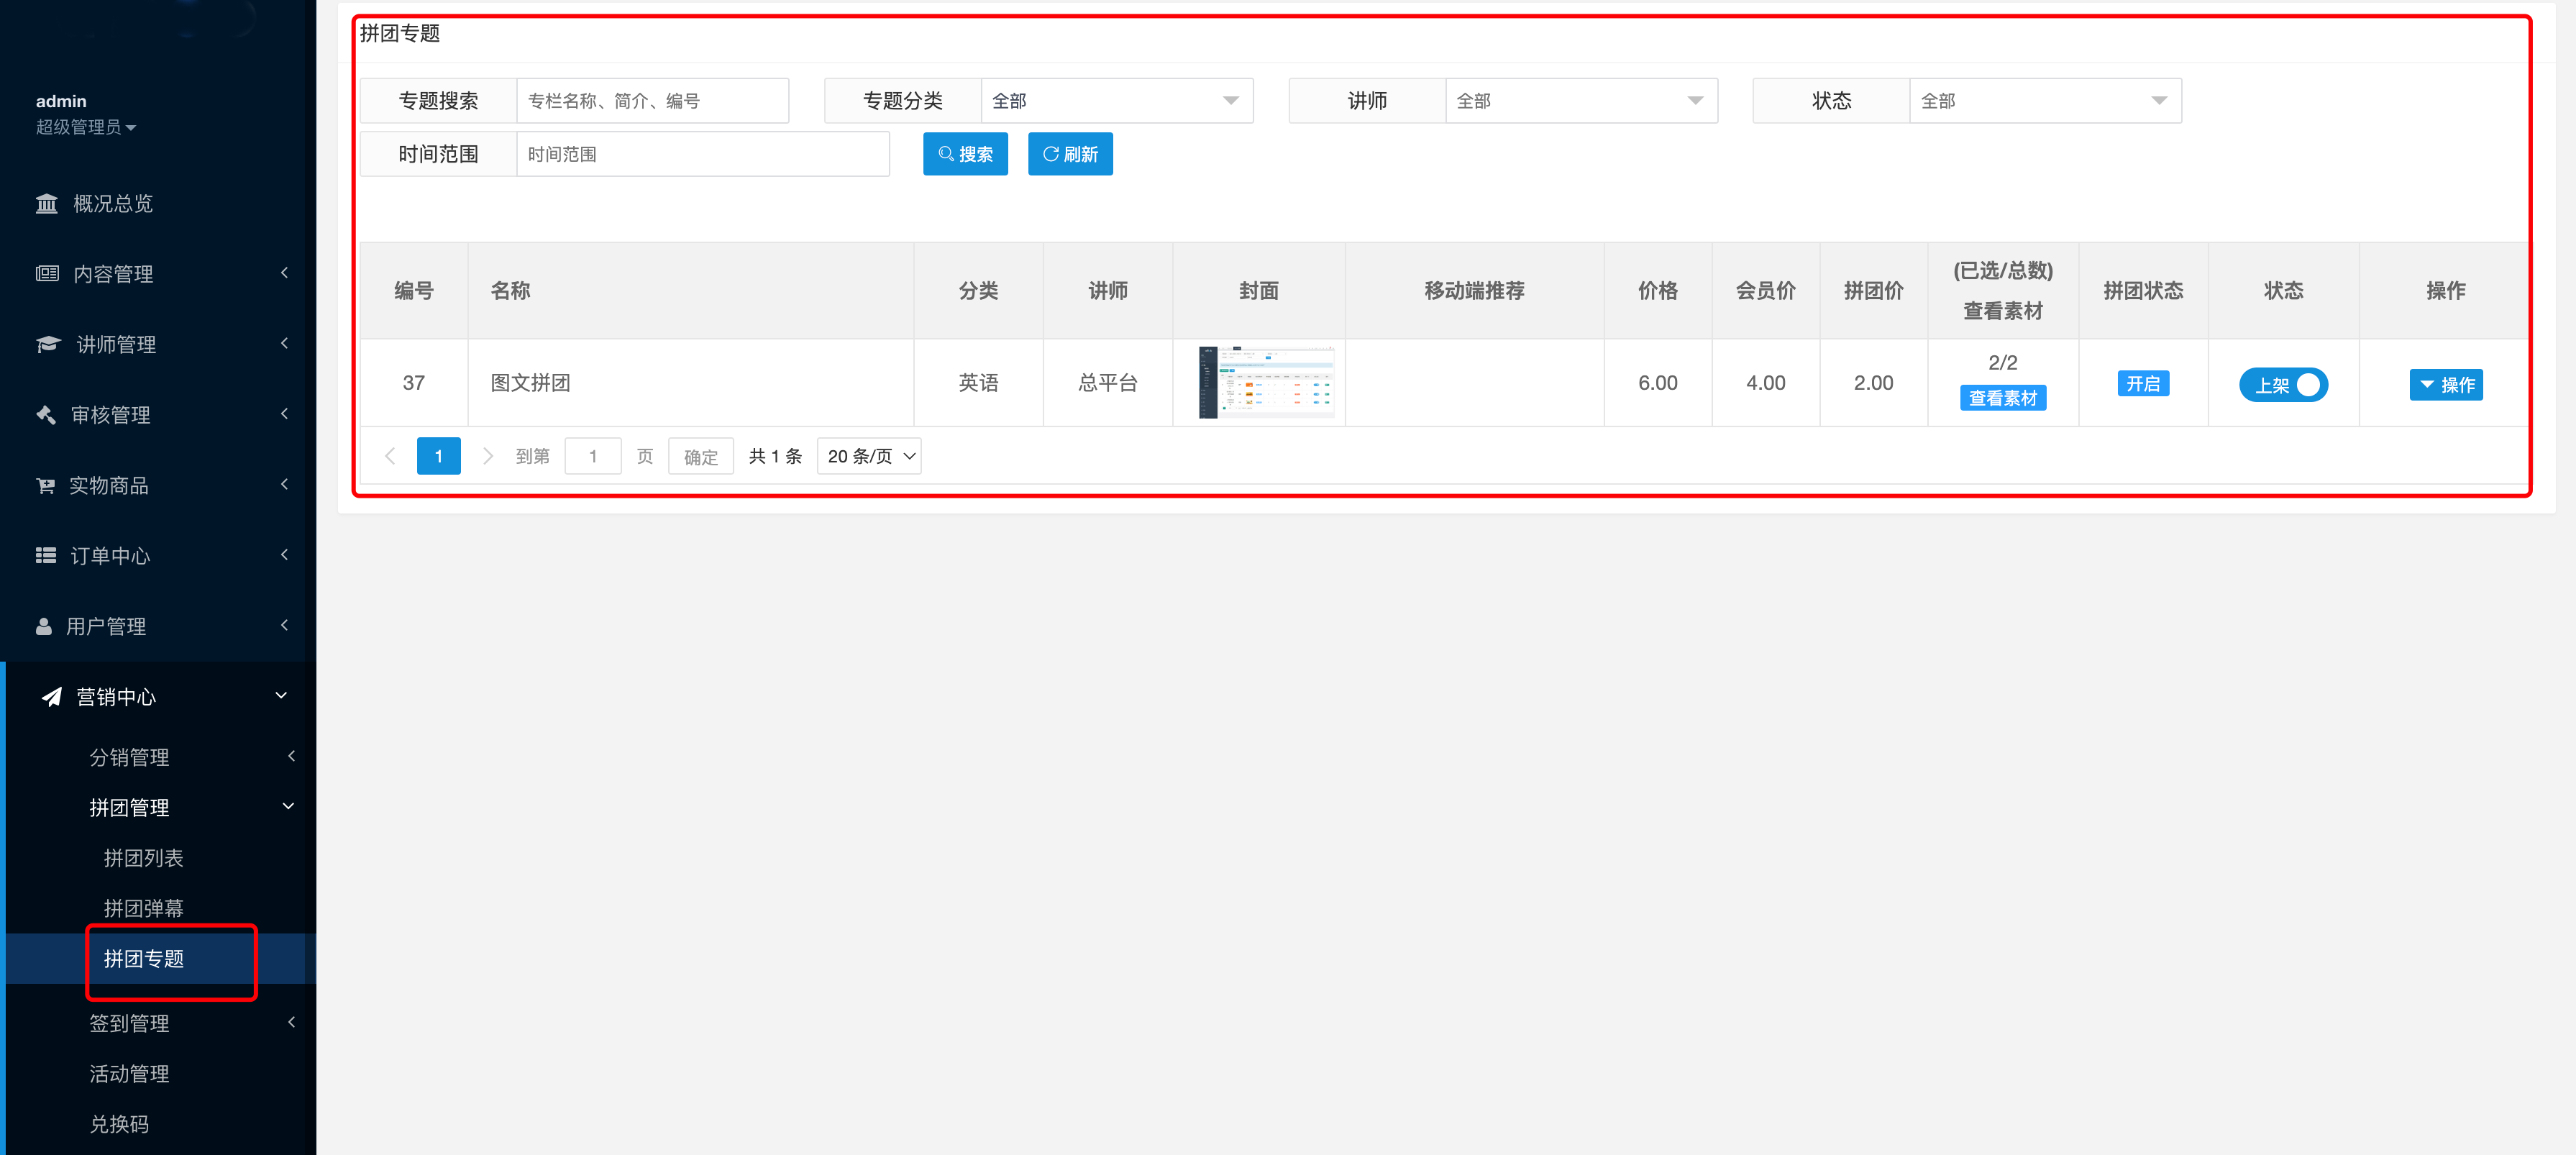Image resolution: width=2576 pixels, height=1155 pixels.
Task: Click the member price 4.00 cell
Action: (1765, 383)
